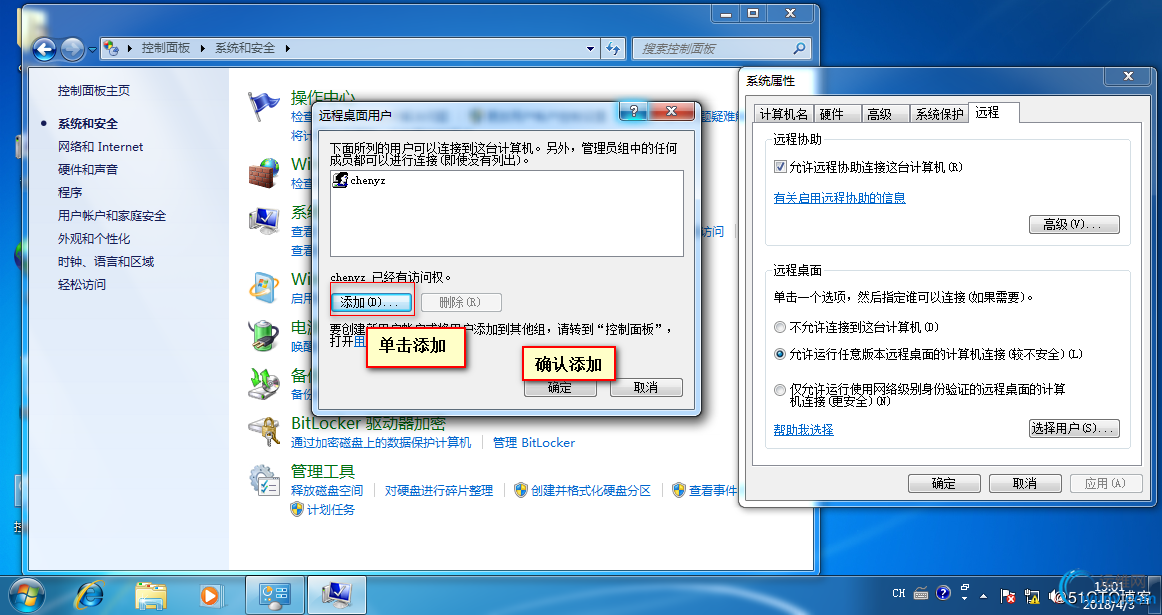This screenshot has width=1162, height=615.
Task: Click 选择用户(S)... button
Action: (x=1074, y=428)
